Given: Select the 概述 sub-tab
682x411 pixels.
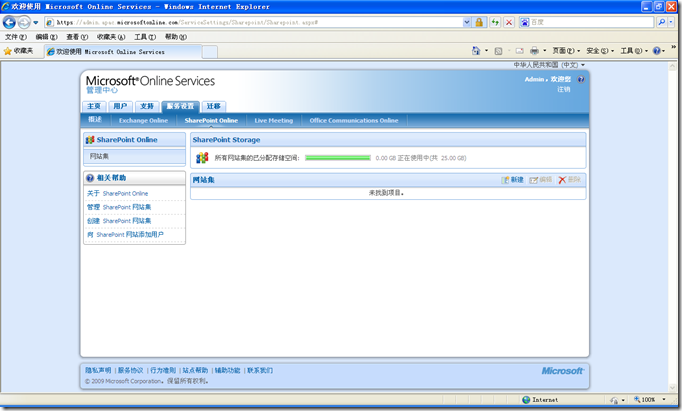Looking at the screenshot, I should [x=95, y=120].
